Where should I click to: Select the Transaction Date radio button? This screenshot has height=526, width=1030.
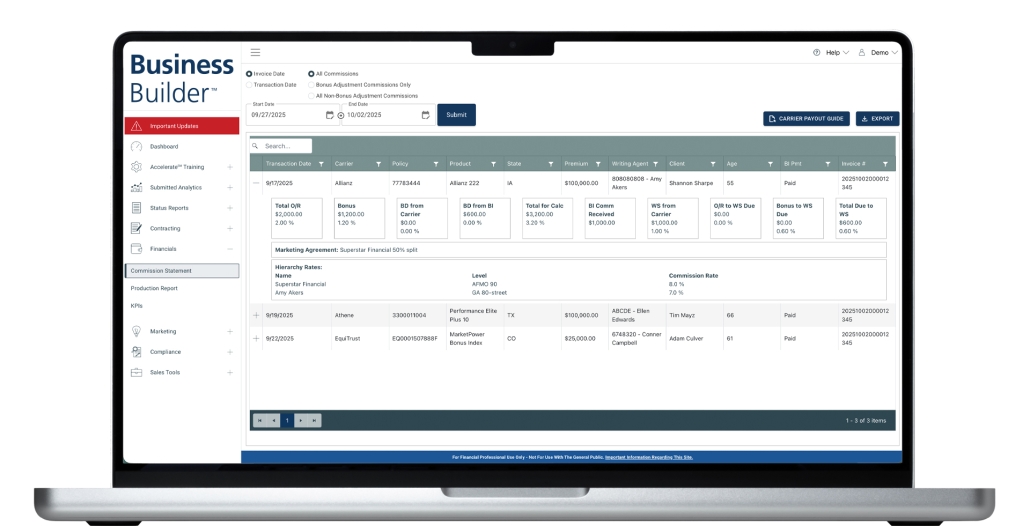click(249, 85)
